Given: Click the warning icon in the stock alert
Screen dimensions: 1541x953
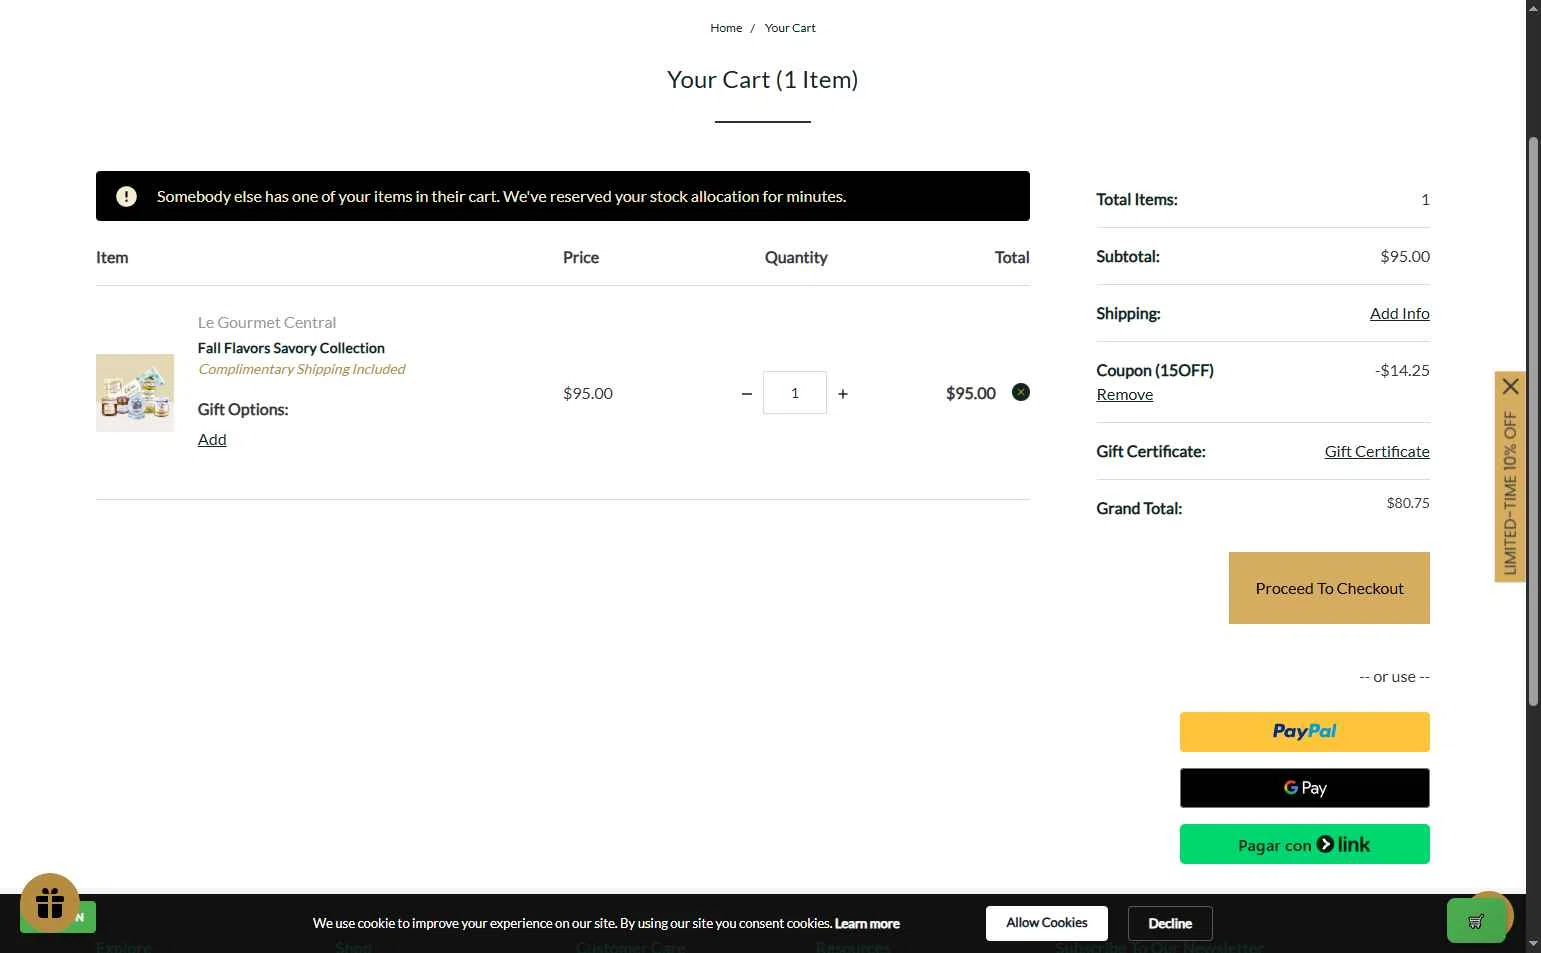Looking at the screenshot, I should click(126, 196).
